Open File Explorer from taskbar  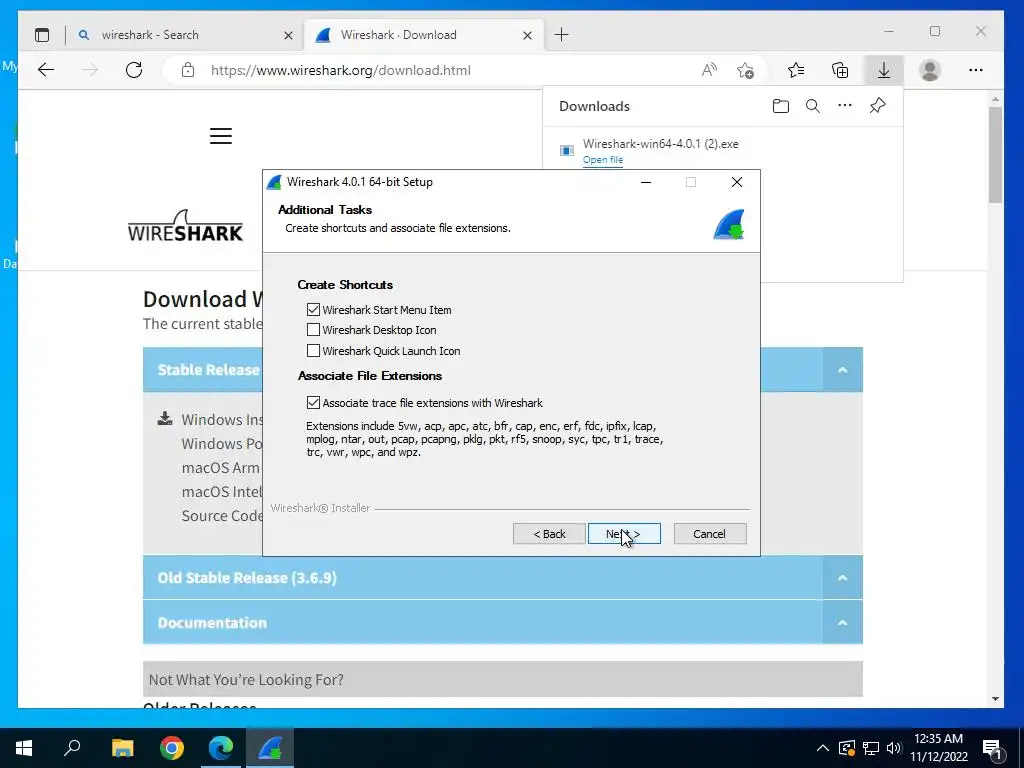(x=122, y=748)
